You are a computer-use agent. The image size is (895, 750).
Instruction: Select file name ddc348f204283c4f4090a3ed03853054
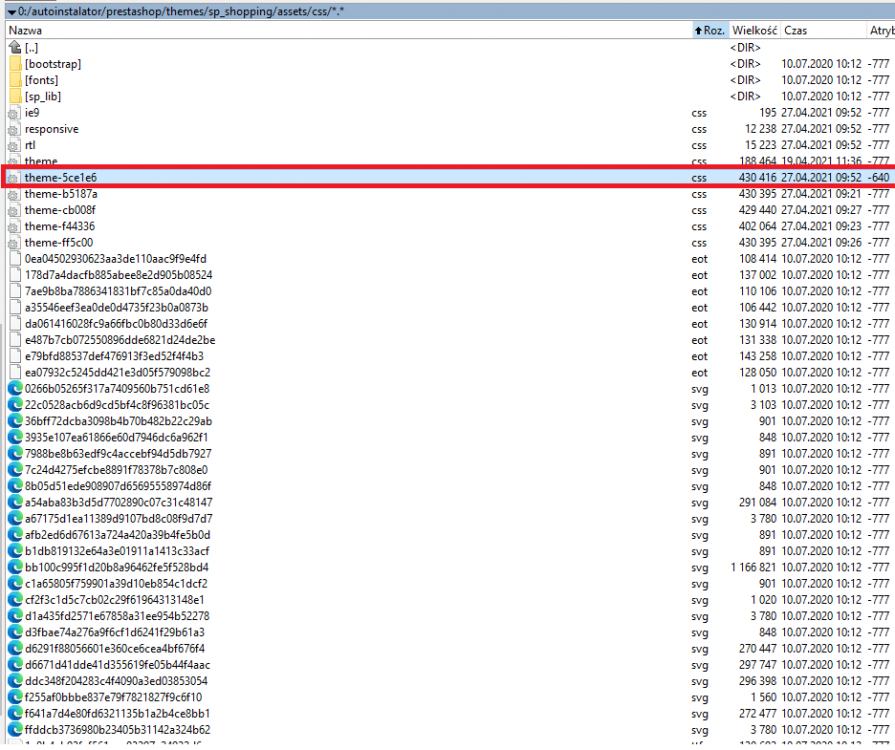click(x=116, y=682)
